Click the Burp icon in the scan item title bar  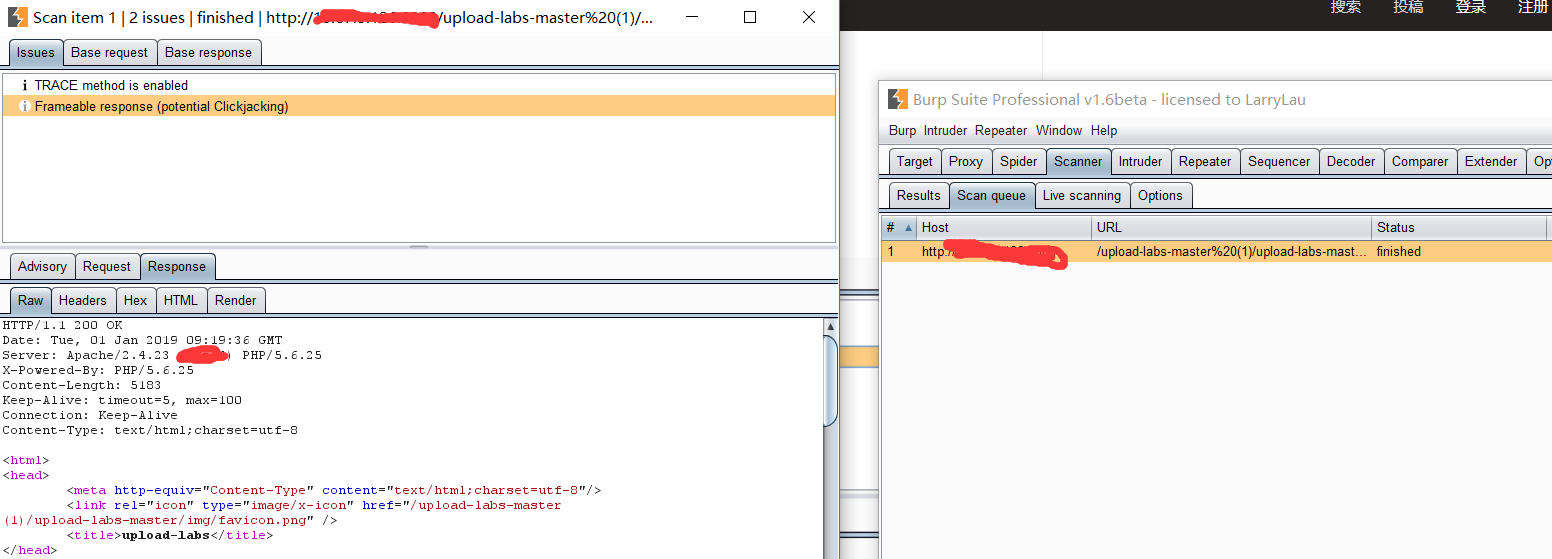pos(17,17)
